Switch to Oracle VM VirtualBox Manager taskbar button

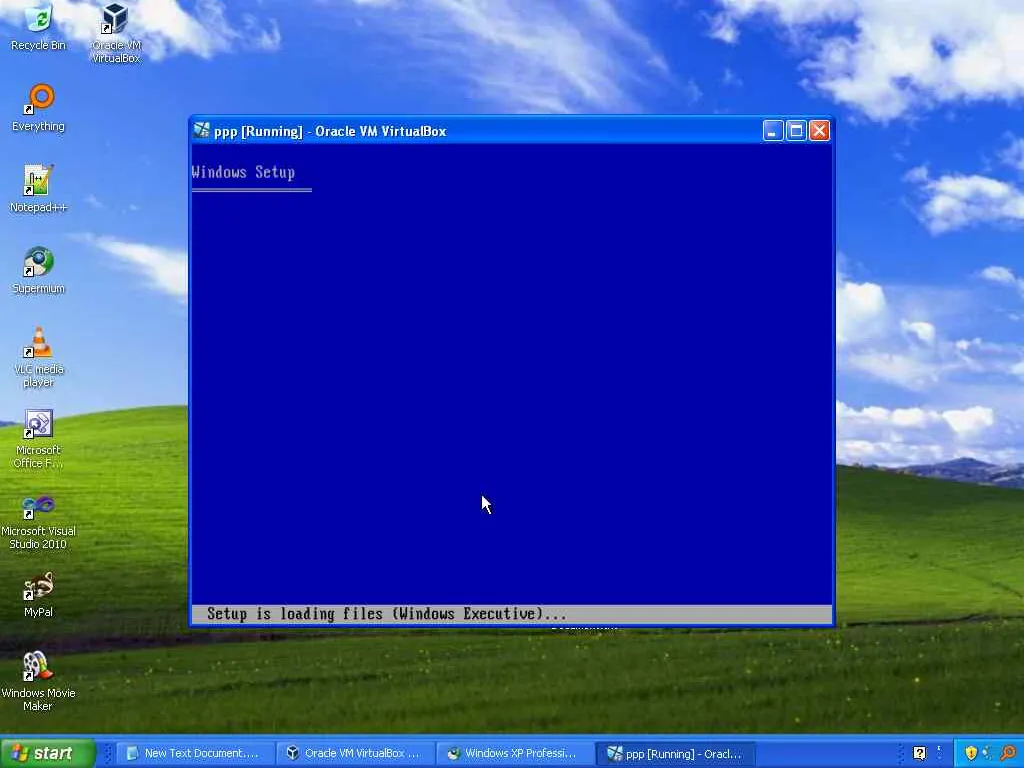tap(355, 754)
